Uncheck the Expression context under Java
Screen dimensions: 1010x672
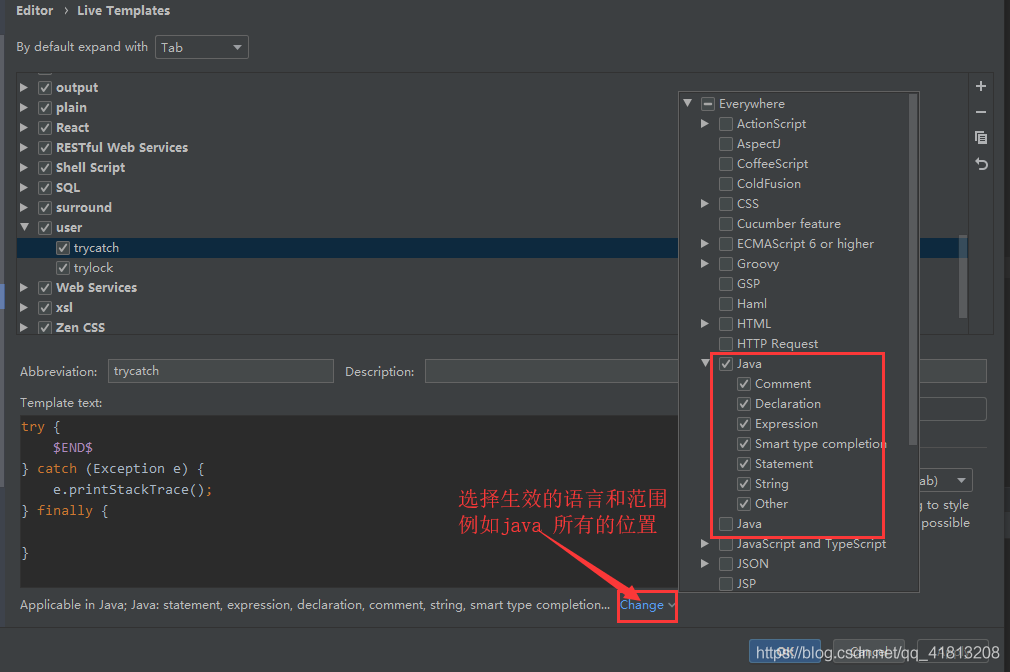(x=744, y=424)
